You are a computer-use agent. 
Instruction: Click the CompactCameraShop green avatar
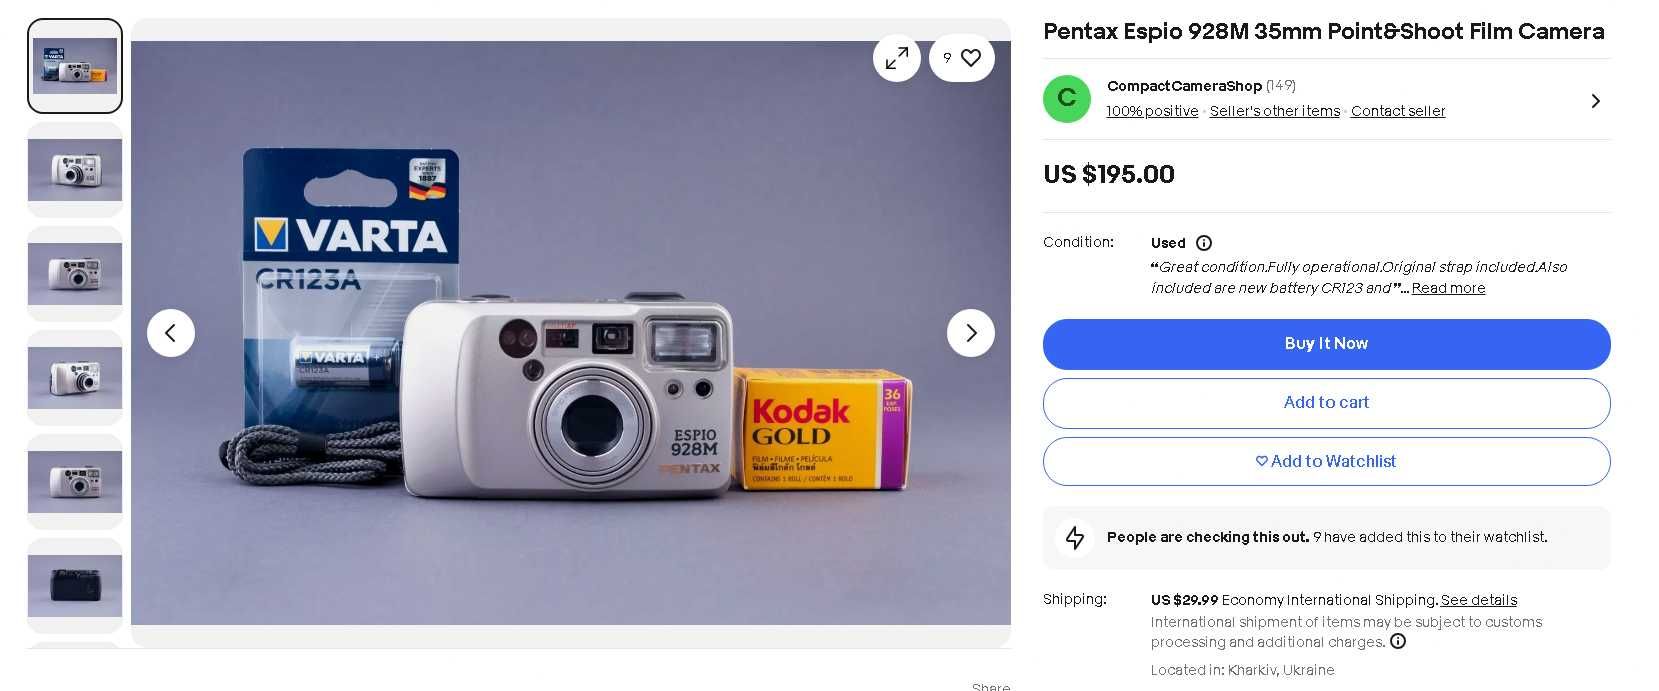[x=1067, y=99]
